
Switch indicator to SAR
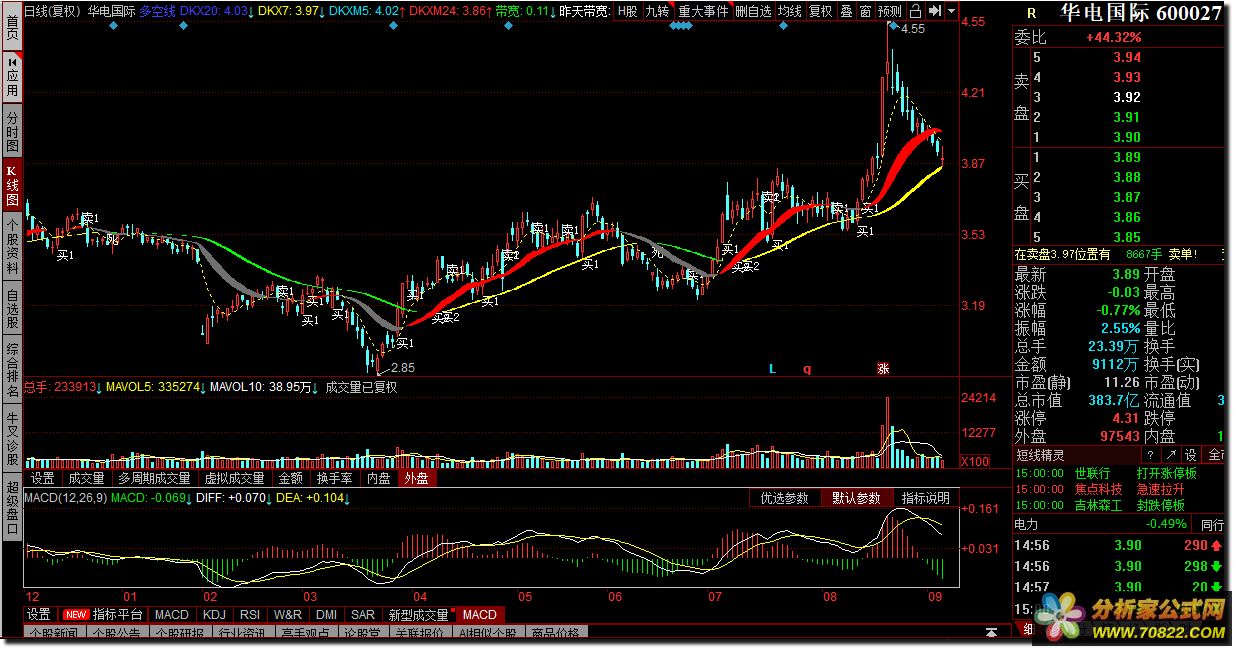click(363, 614)
